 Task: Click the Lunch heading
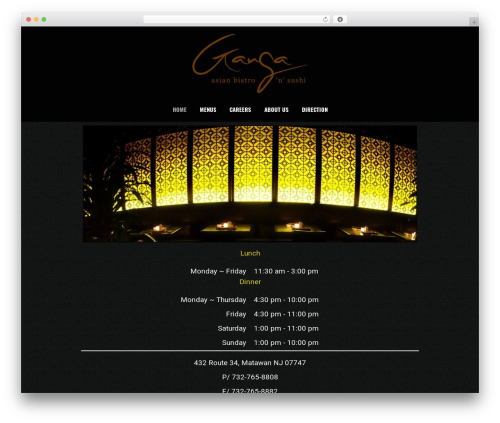tap(250, 253)
